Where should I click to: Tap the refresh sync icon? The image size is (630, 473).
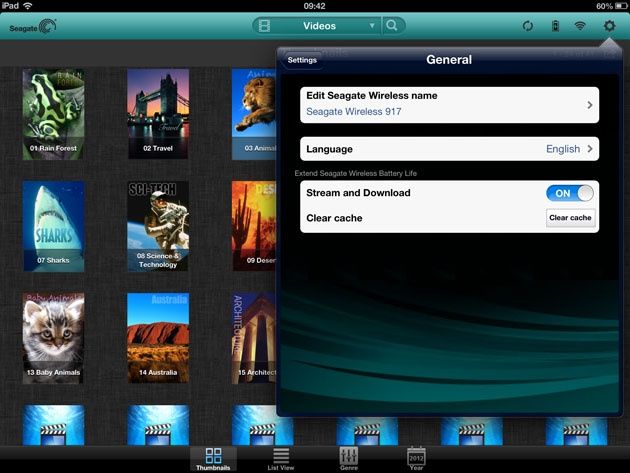pos(528,26)
